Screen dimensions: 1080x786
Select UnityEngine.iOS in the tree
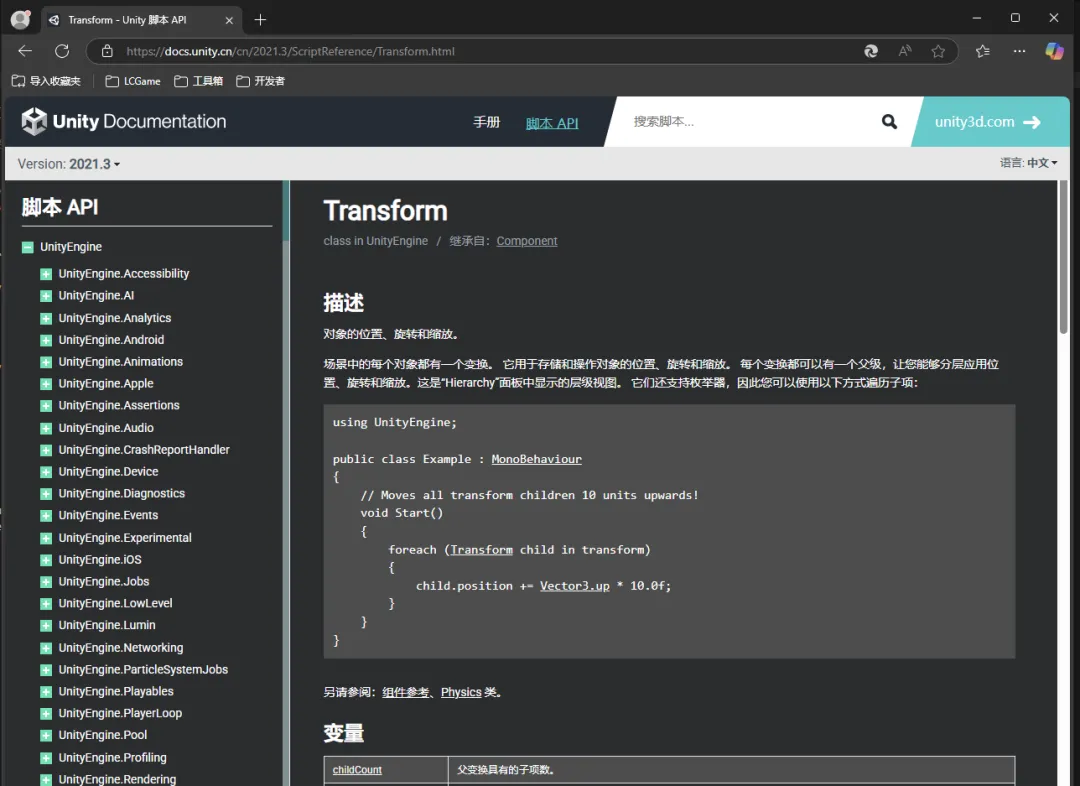[100, 560]
